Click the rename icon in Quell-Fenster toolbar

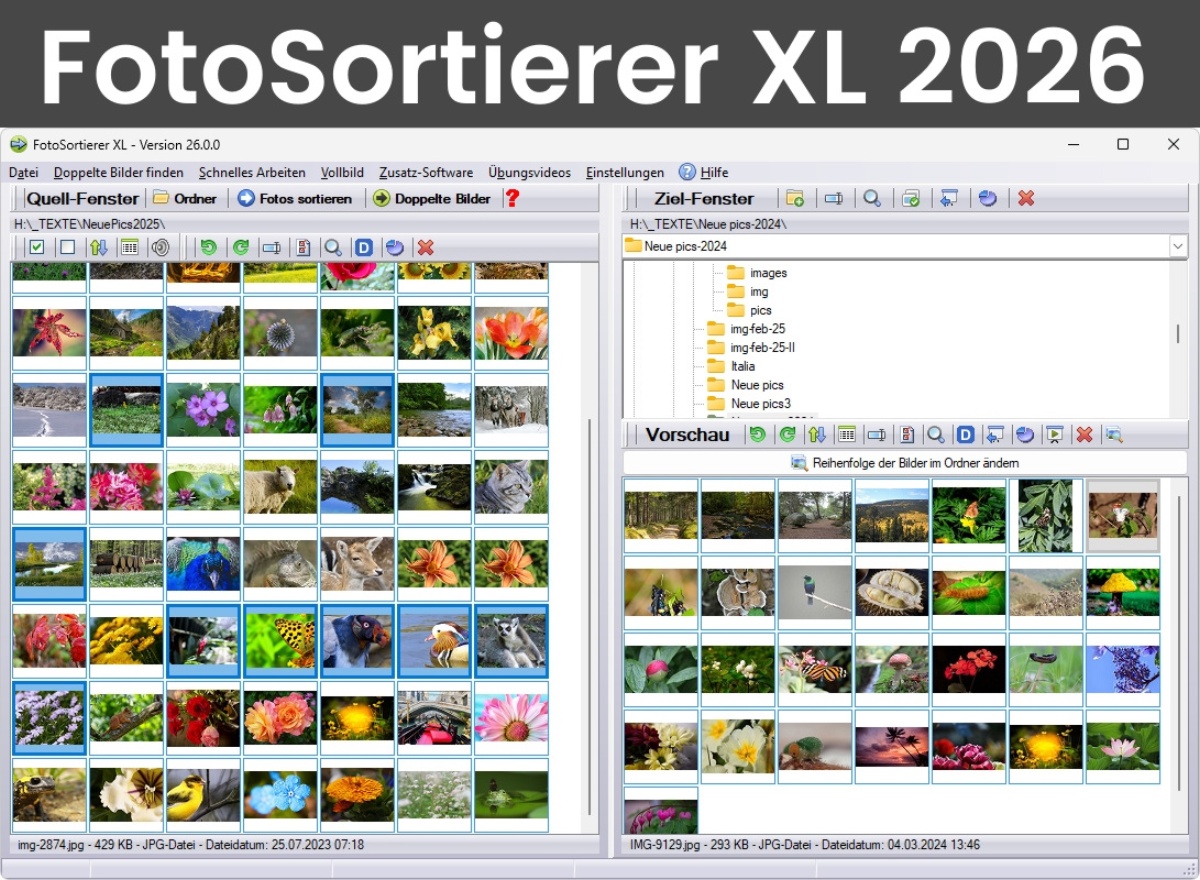pyautogui.click(x=271, y=247)
